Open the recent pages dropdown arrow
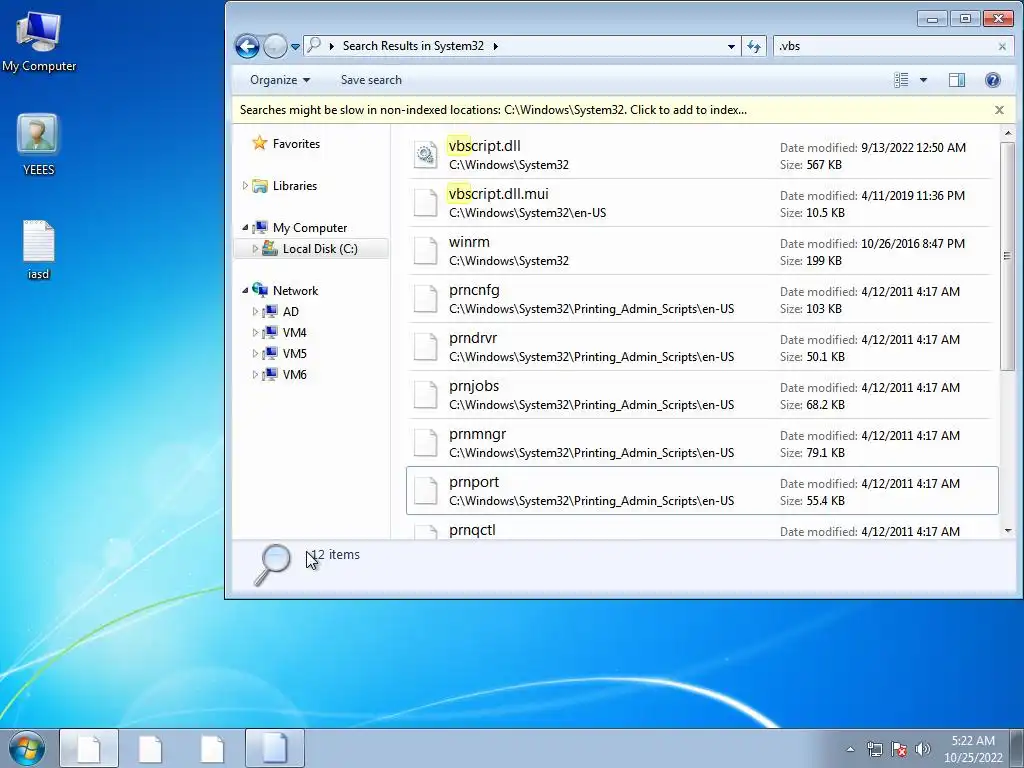This screenshot has height=768, width=1024. [x=295, y=46]
